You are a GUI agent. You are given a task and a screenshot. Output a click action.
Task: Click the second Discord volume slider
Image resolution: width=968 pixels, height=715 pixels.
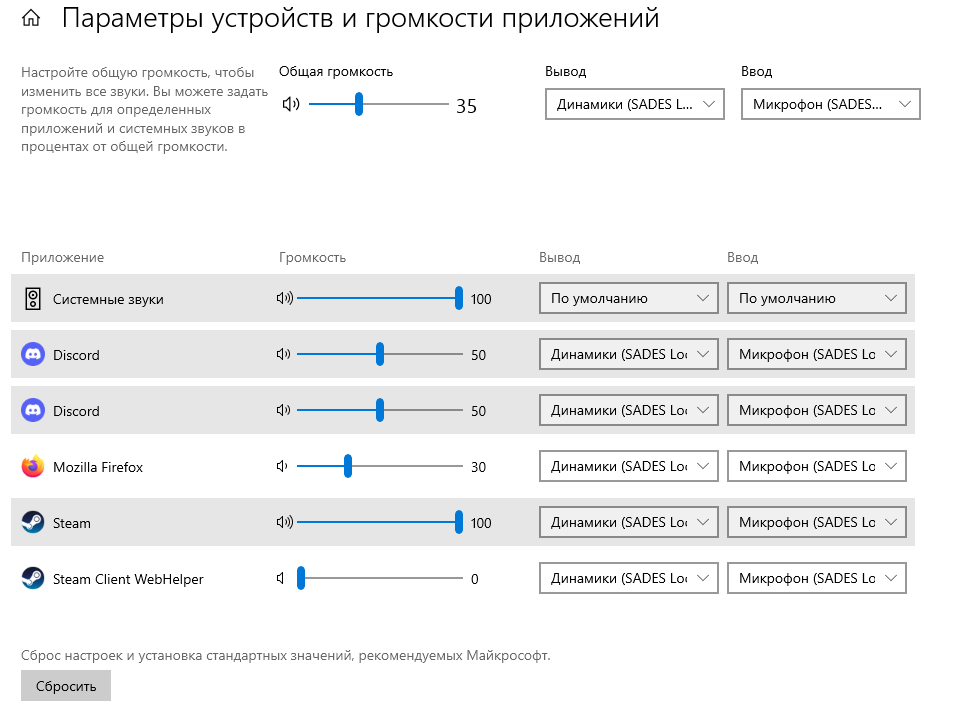380,410
